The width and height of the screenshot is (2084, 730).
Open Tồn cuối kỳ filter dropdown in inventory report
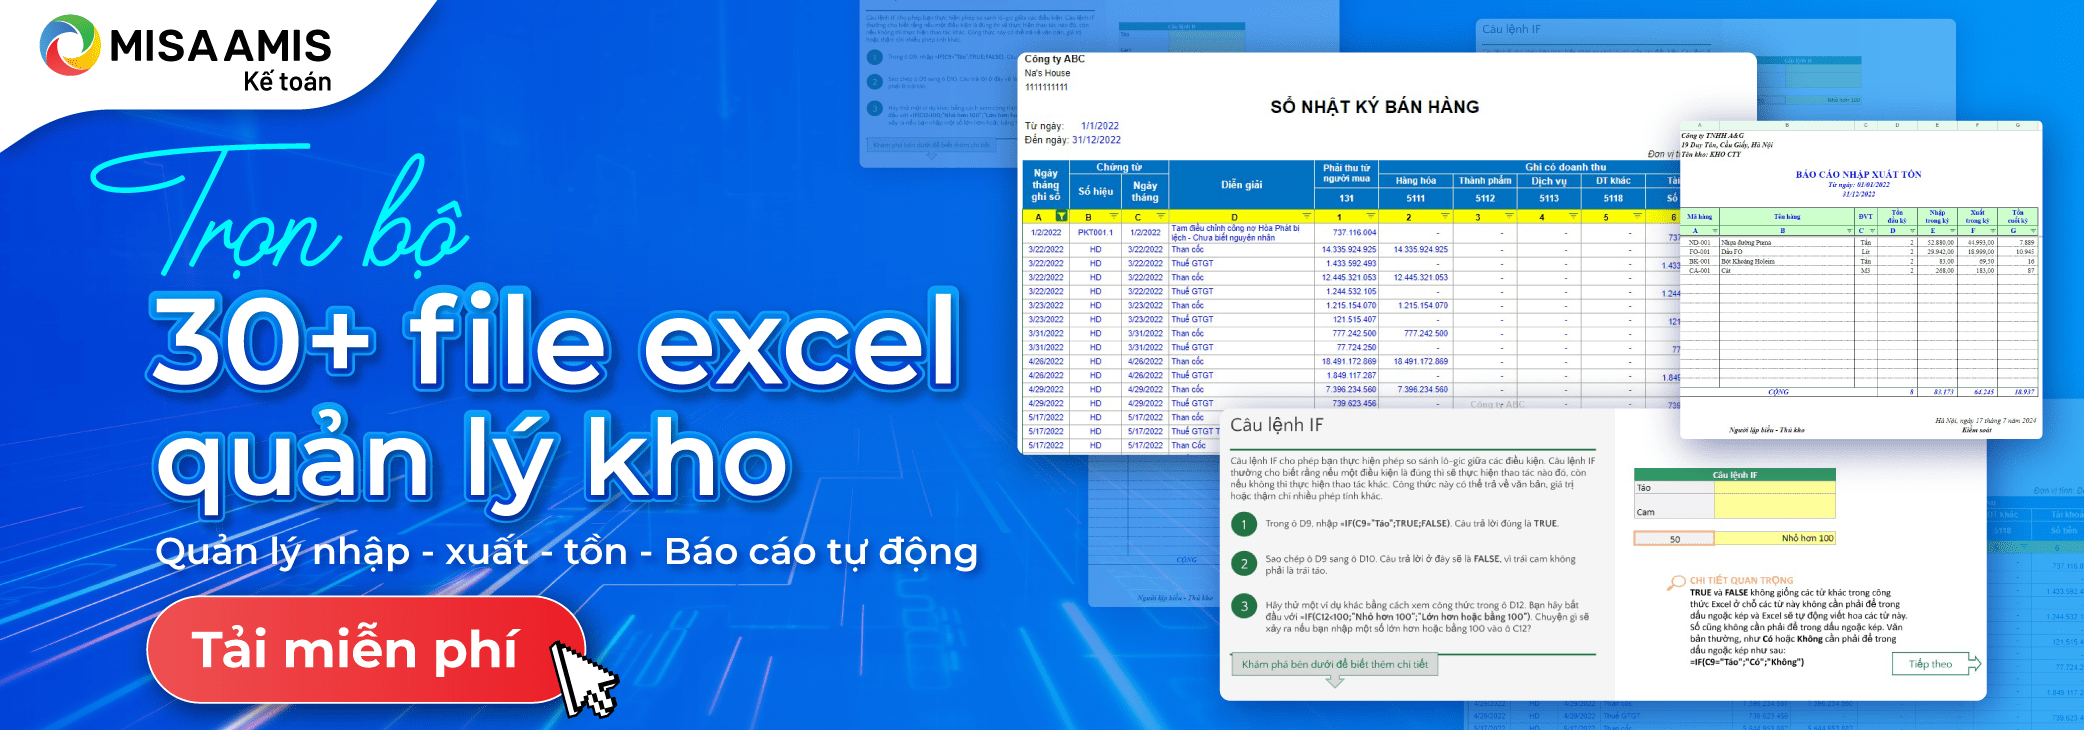click(x=2033, y=231)
